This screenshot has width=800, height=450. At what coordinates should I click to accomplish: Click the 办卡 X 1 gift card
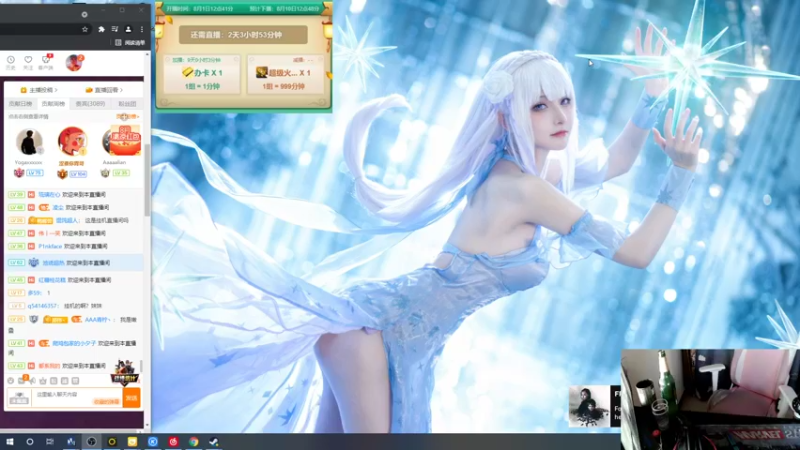point(202,74)
